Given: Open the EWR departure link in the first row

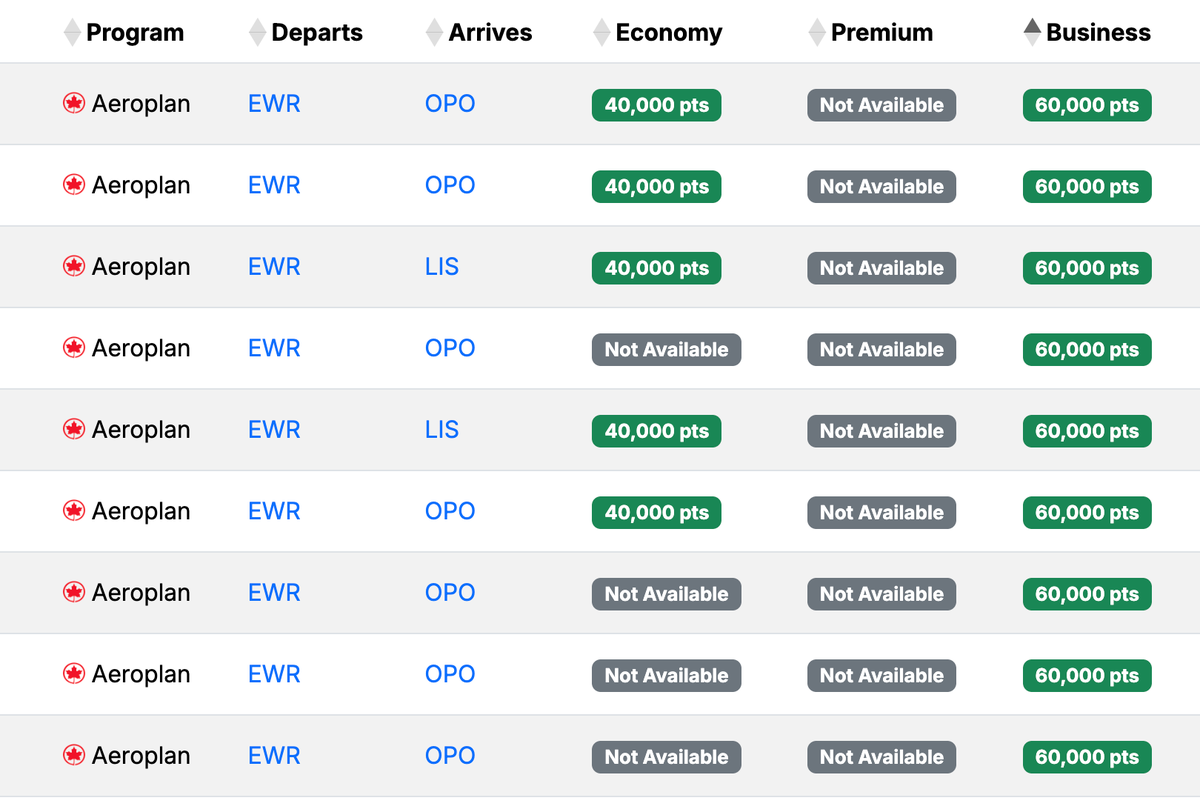Looking at the screenshot, I should (273, 103).
